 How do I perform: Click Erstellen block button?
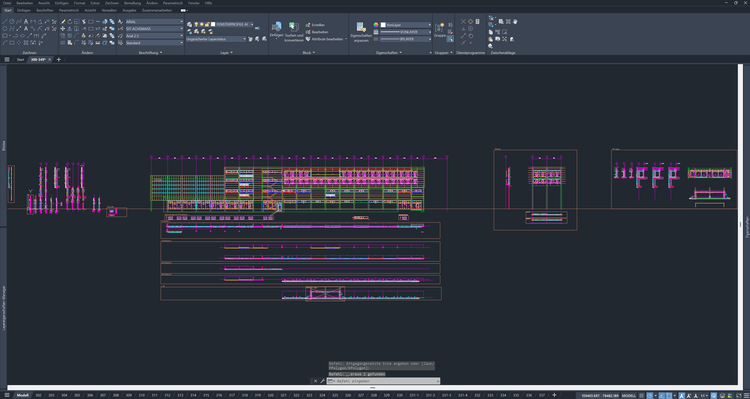click(x=315, y=25)
